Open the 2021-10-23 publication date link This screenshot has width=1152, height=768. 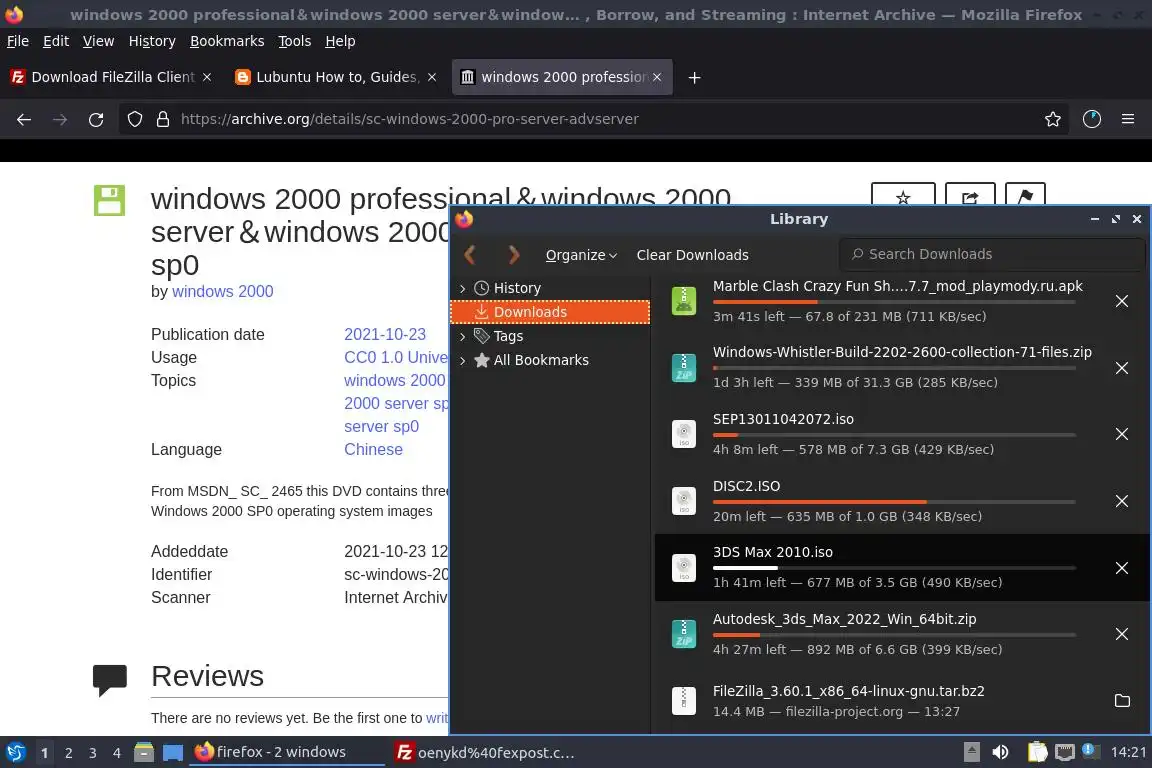(x=385, y=334)
